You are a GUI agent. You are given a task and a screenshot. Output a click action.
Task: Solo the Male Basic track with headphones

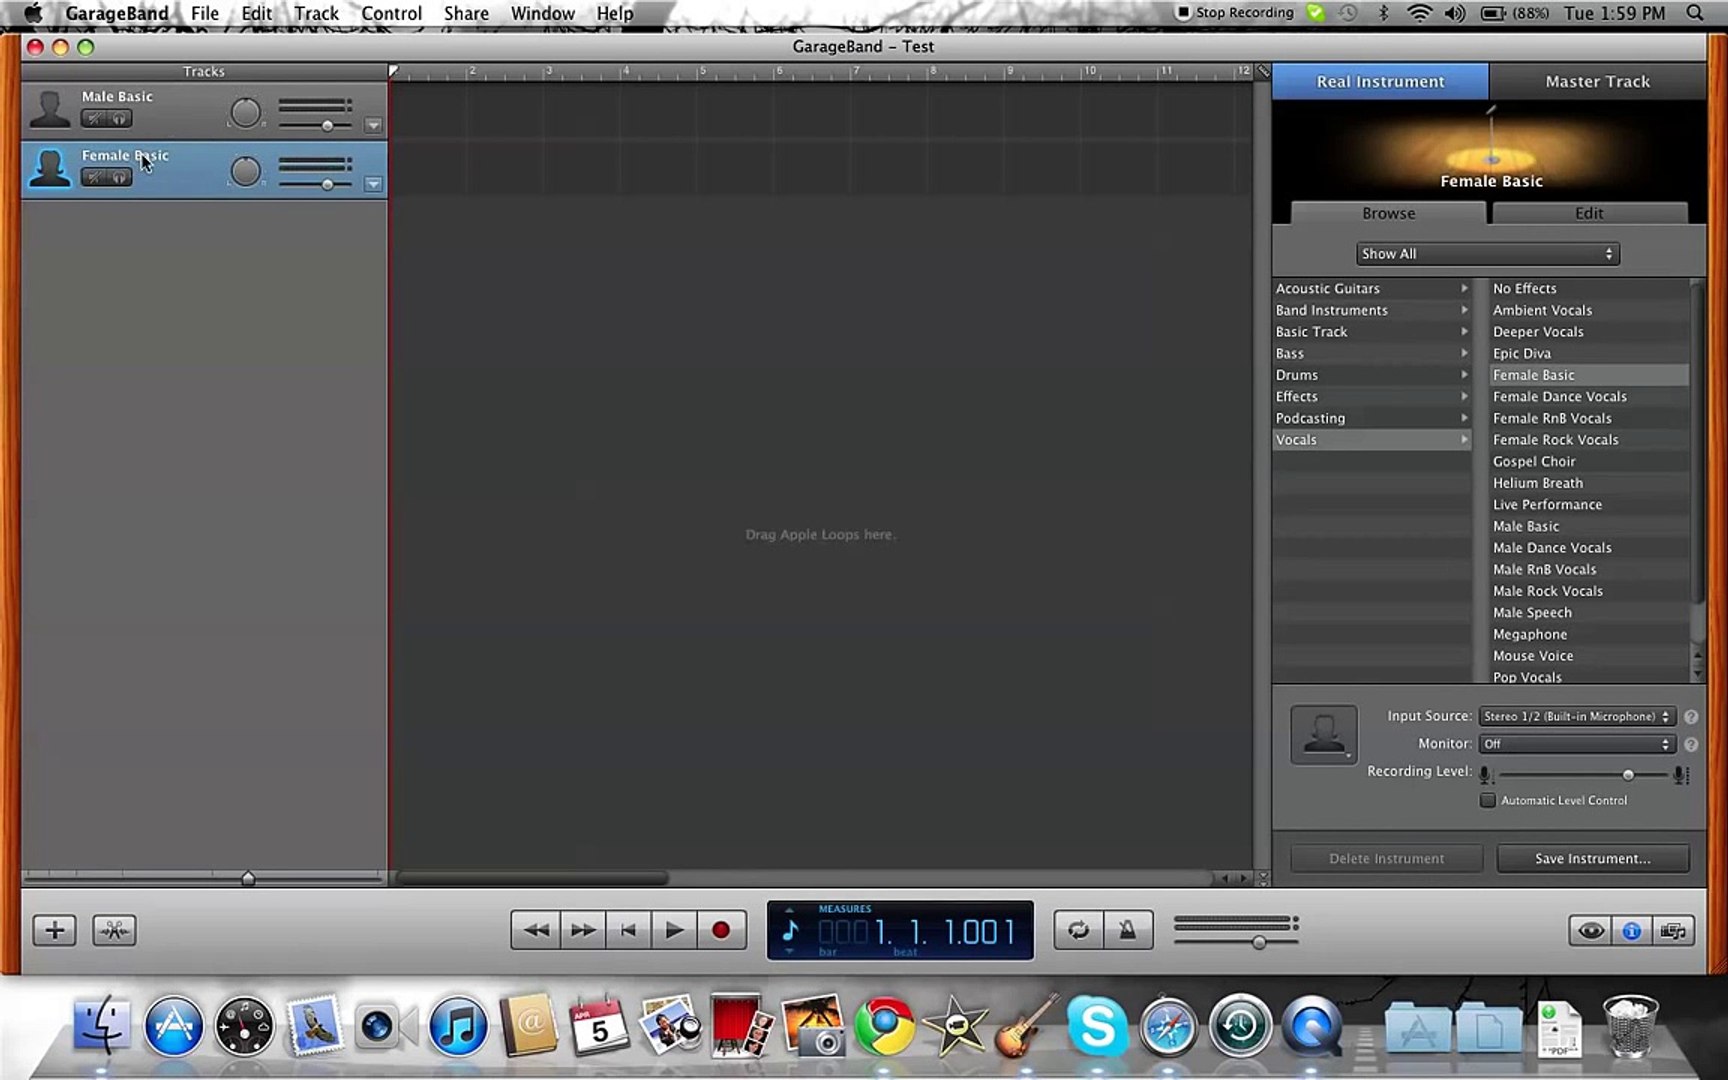pyautogui.click(x=119, y=119)
